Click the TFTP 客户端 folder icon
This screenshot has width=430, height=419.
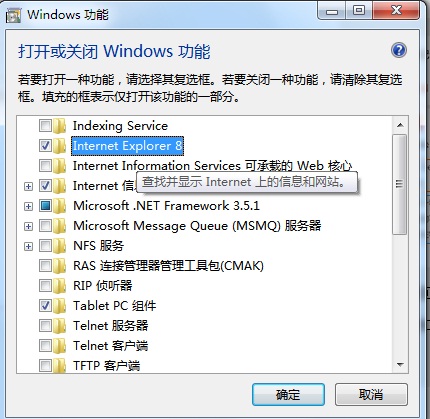[60, 366]
